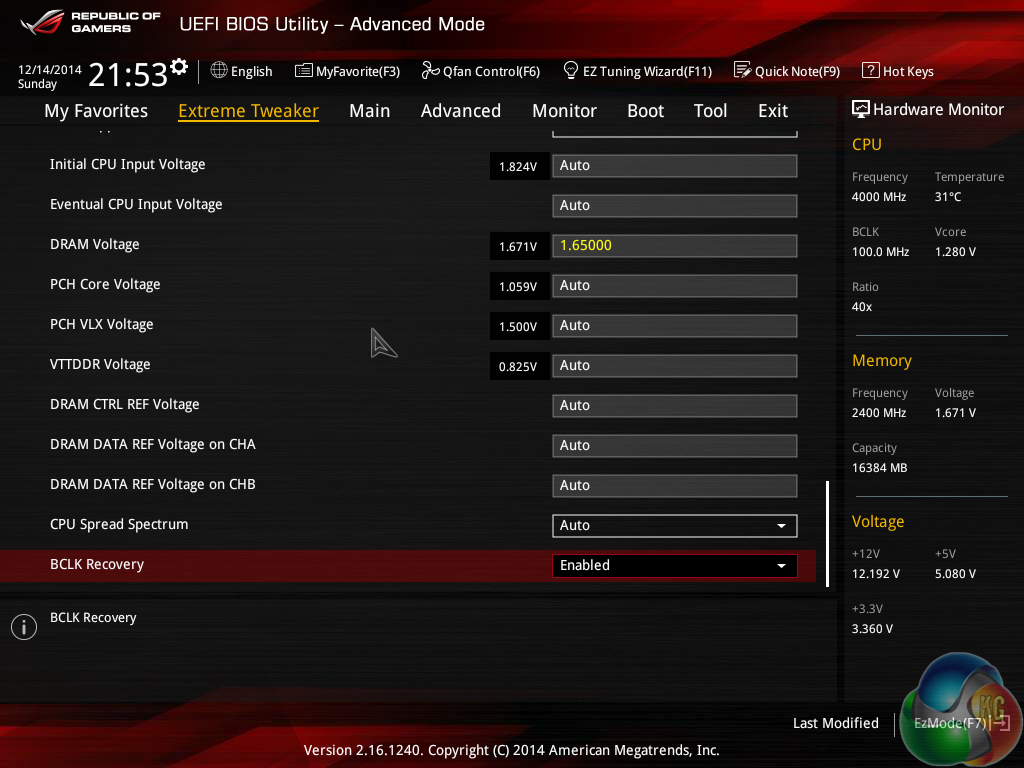Open the Main tab
This screenshot has width=1024, height=768.
point(370,111)
